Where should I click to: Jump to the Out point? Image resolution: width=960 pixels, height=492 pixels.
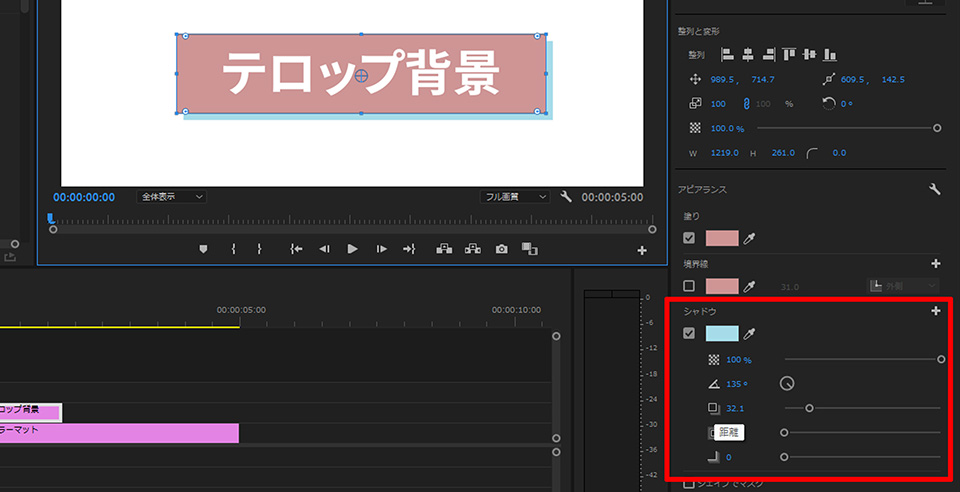pyautogui.click(x=409, y=249)
